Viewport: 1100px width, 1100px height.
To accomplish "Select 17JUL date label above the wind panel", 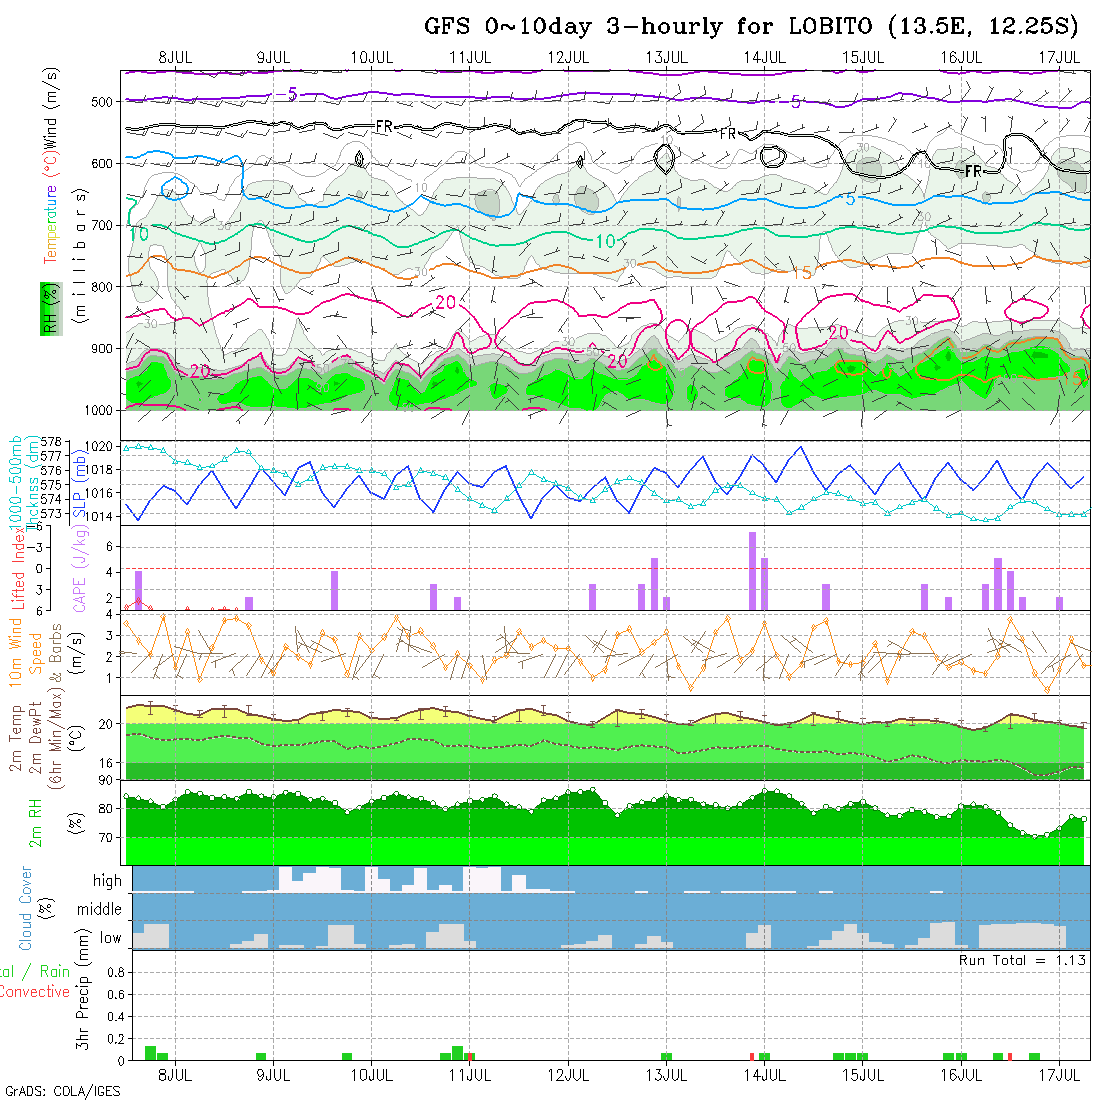I will click(1059, 57).
